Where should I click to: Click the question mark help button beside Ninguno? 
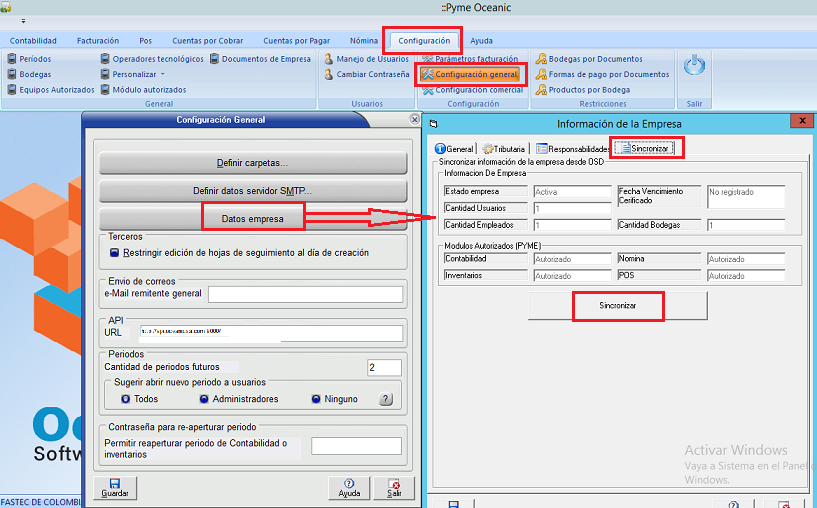[384, 399]
